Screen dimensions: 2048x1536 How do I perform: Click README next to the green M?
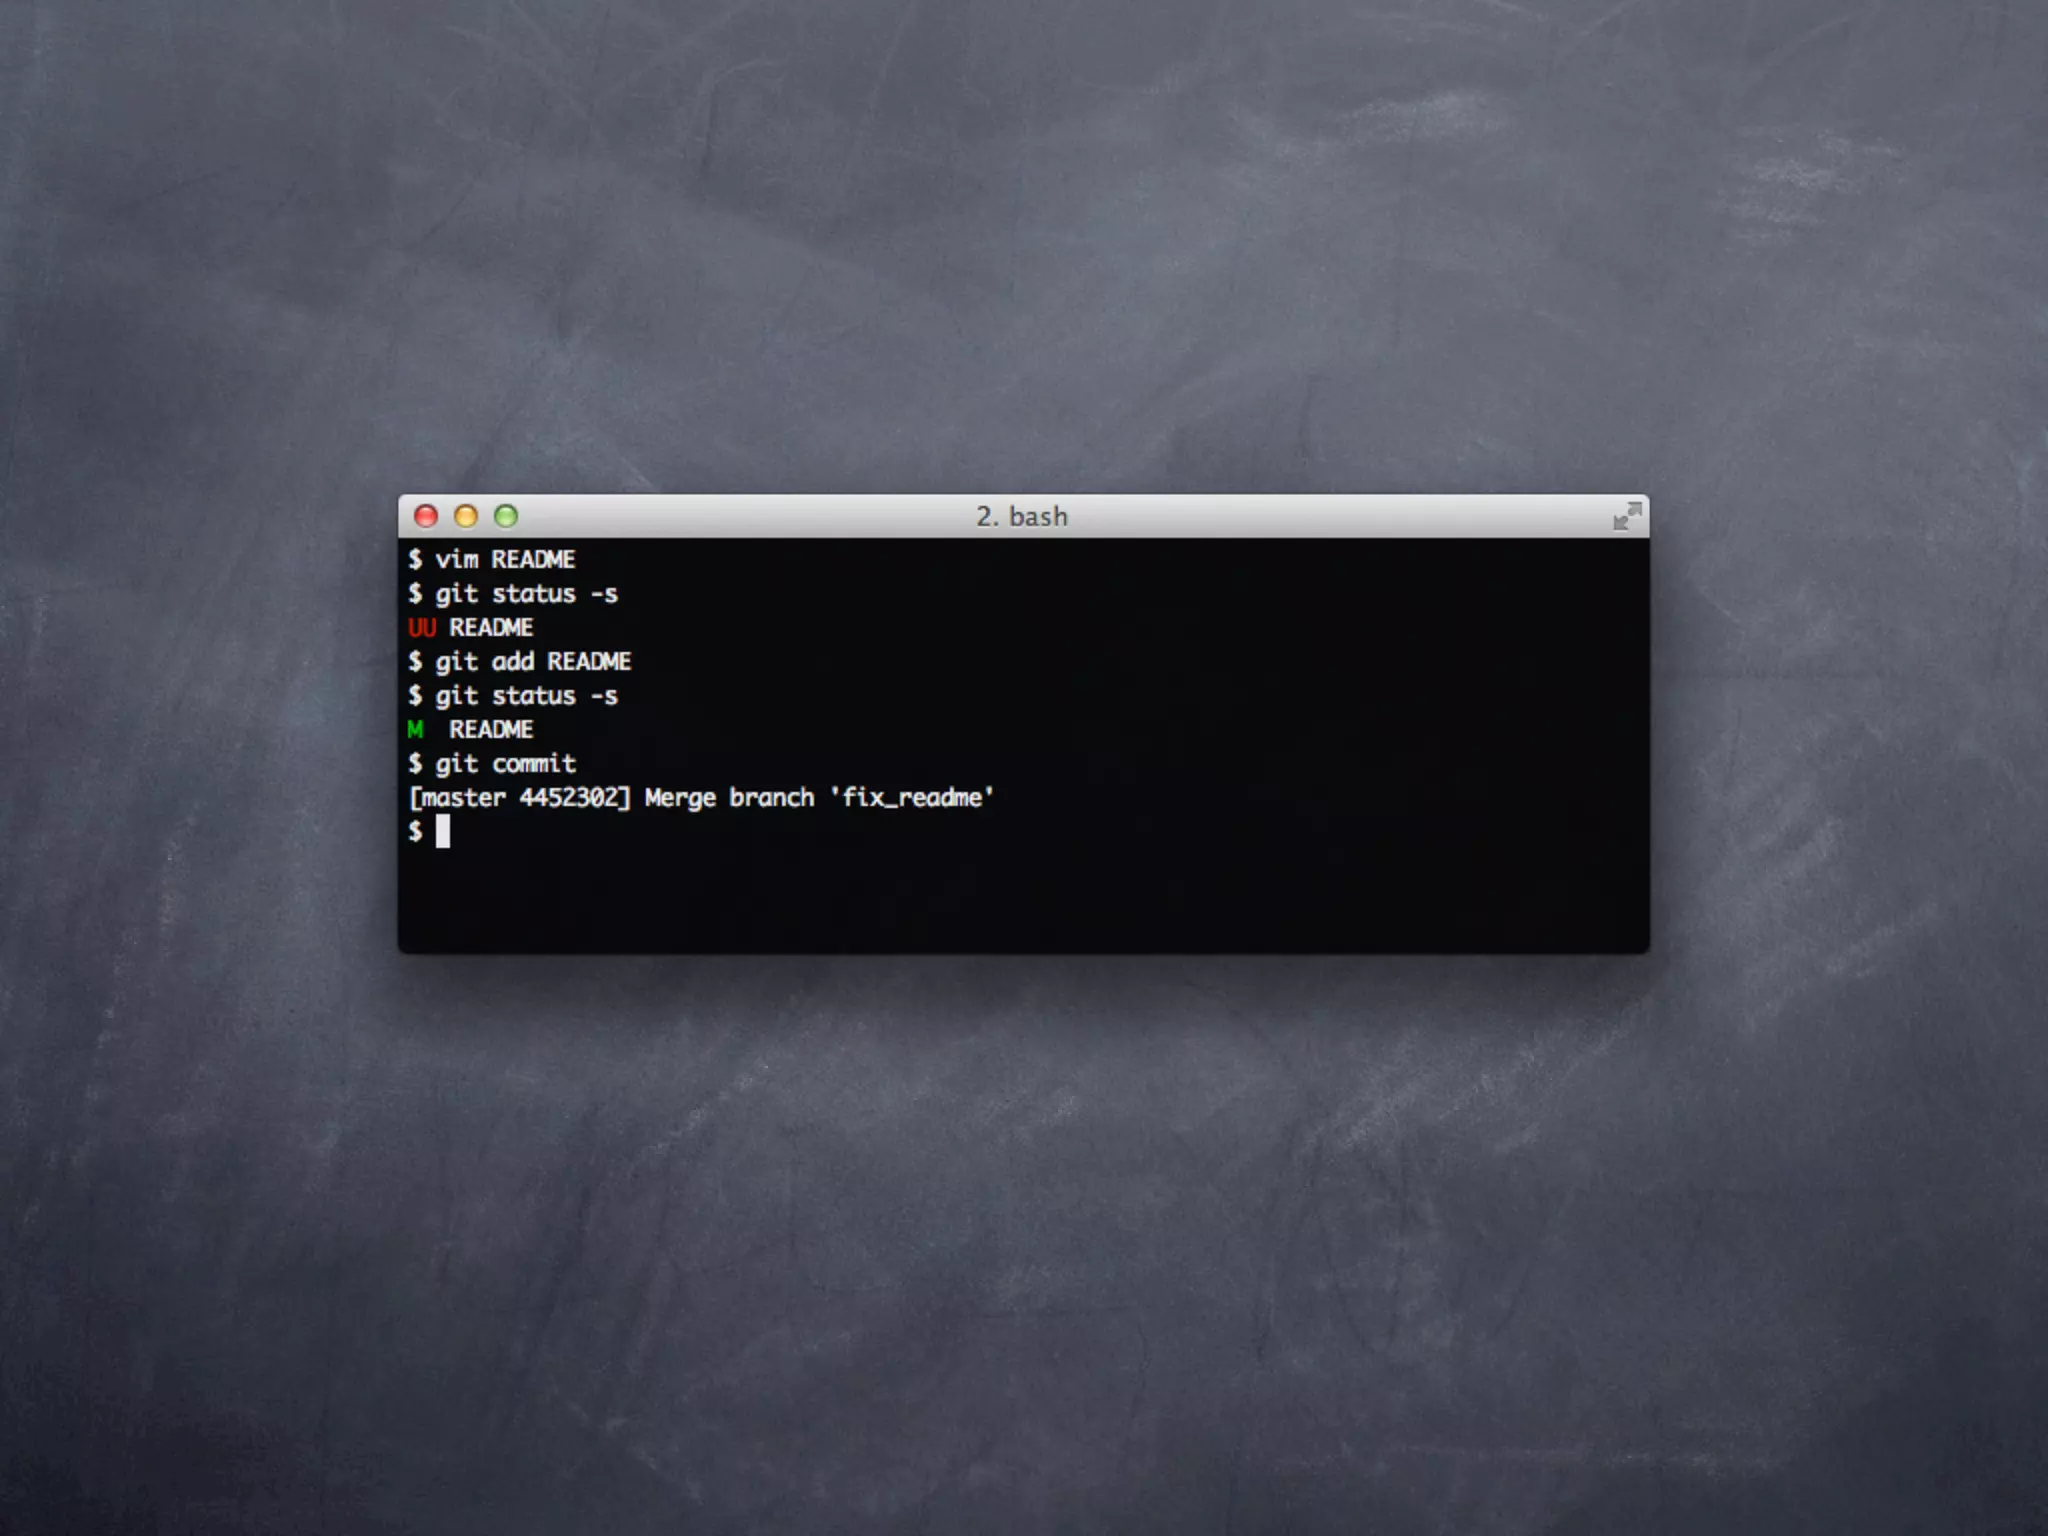coord(491,730)
